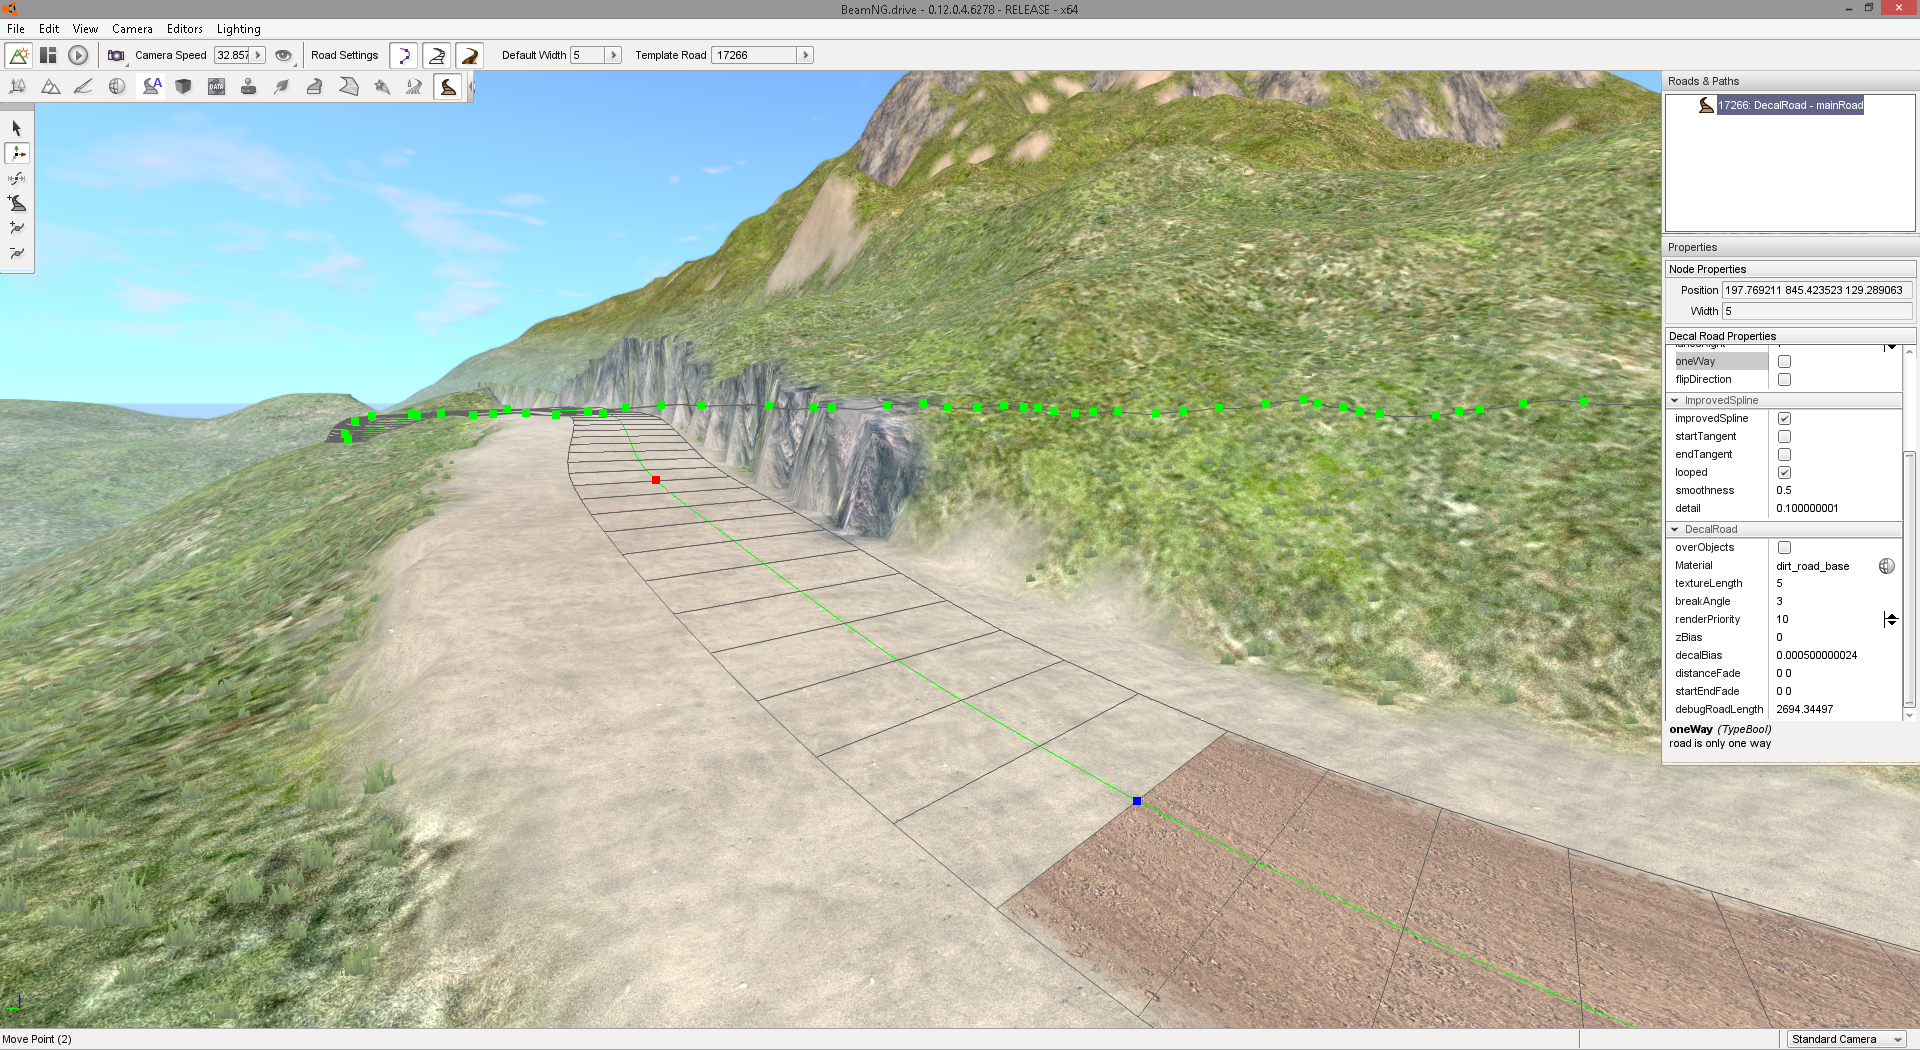
Task: Choose the Create Road tool in the left toolbar
Action: [x=17, y=203]
